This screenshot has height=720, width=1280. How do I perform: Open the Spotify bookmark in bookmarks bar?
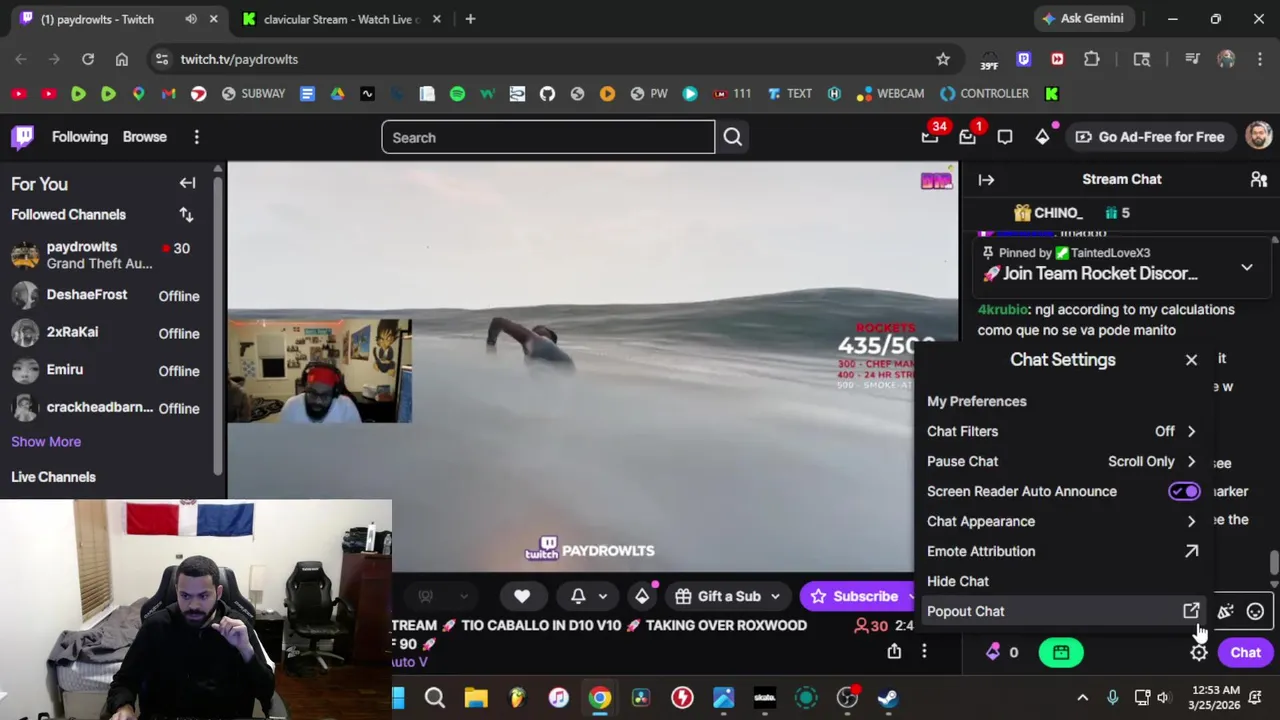457,94
